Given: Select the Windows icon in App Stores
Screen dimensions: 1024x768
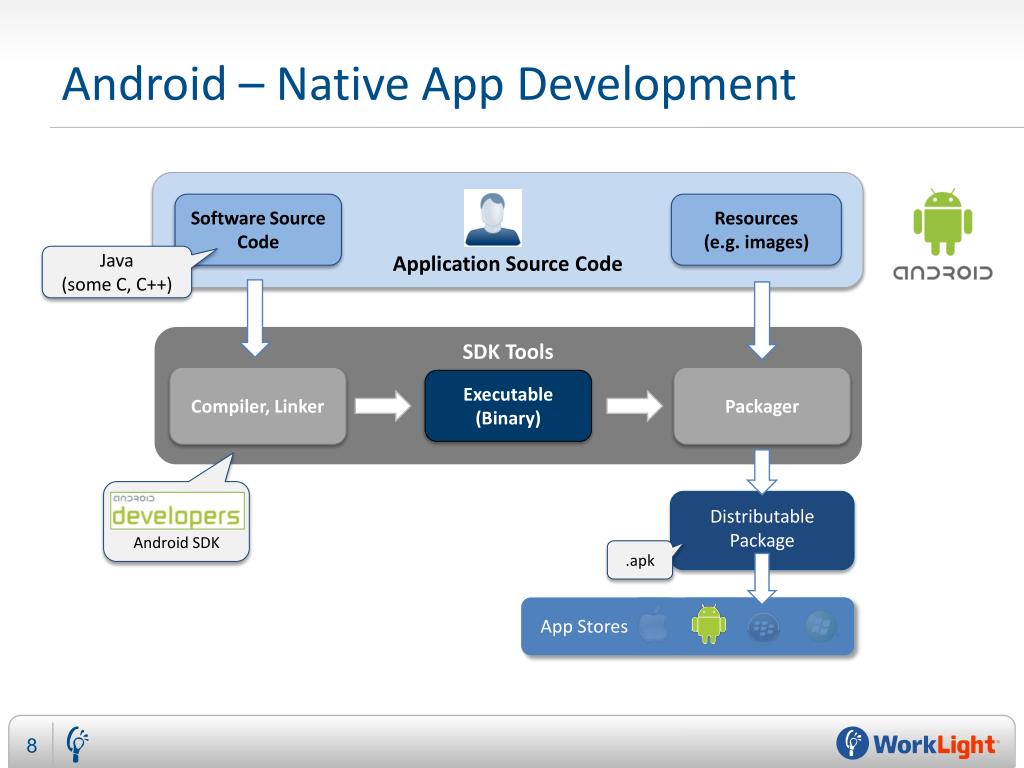Looking at the screenshot, I should [820, 627].
